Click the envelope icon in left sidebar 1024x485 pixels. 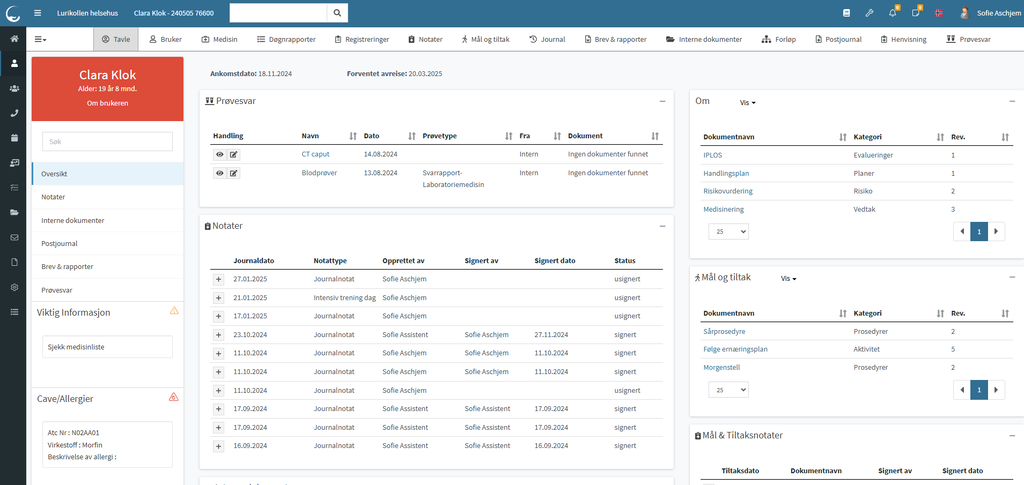pos(14,237)
